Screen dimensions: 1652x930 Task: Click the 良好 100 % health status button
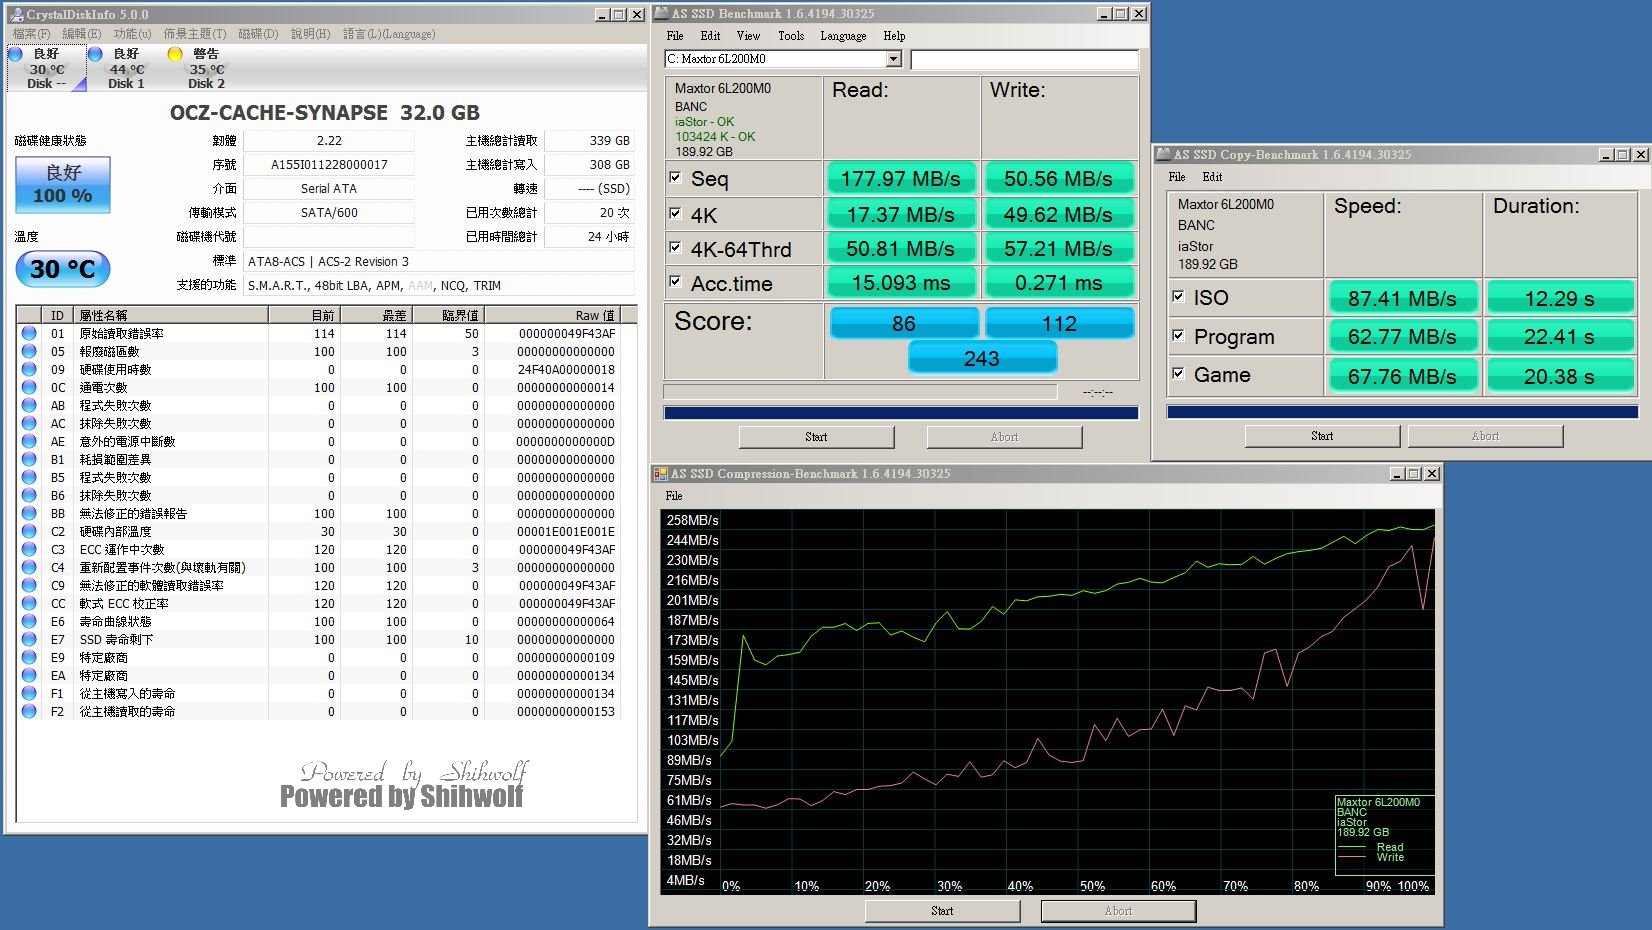click(63, 184)
